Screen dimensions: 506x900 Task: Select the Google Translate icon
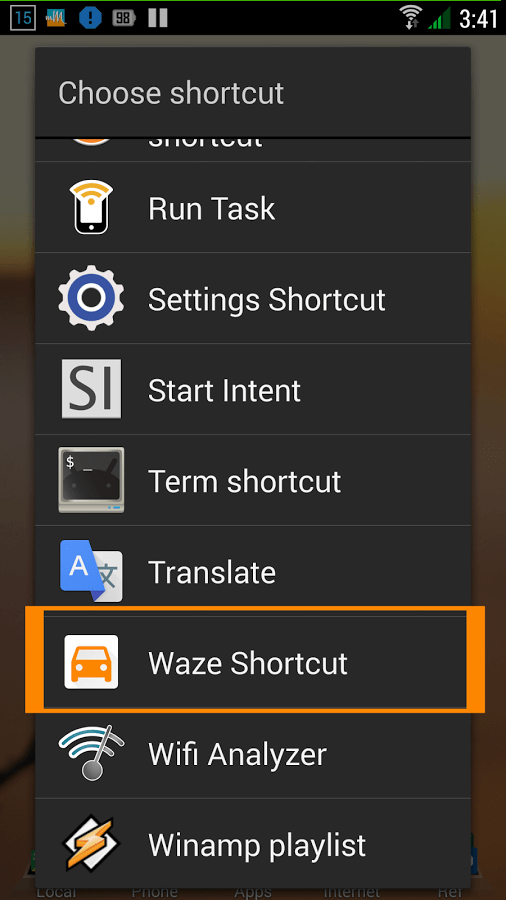pyautogui.click(x=91, y=571)
